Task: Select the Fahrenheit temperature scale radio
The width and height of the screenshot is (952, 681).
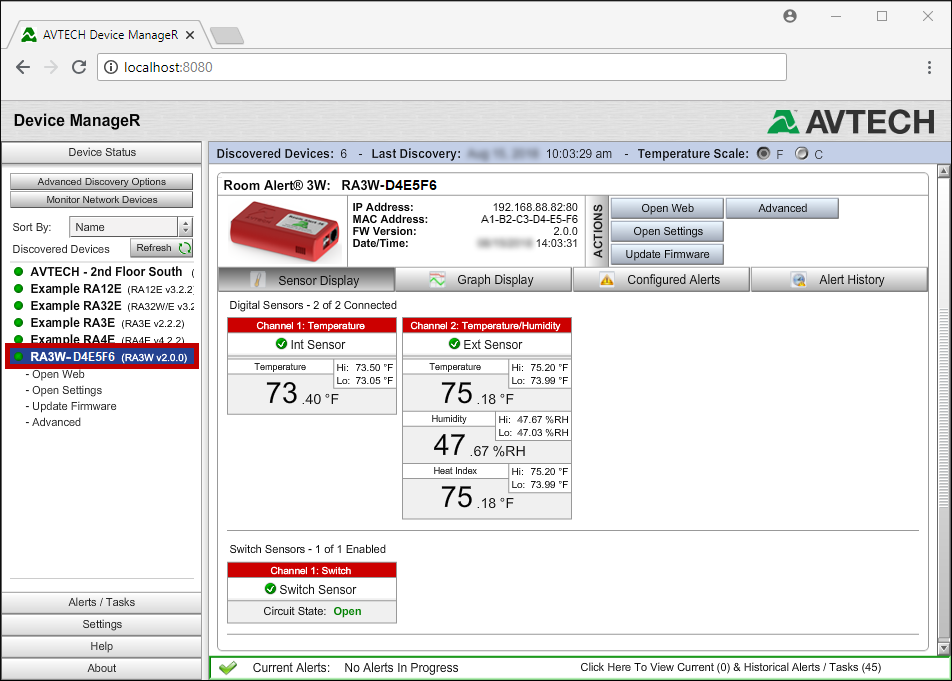Action: [765, 154]
